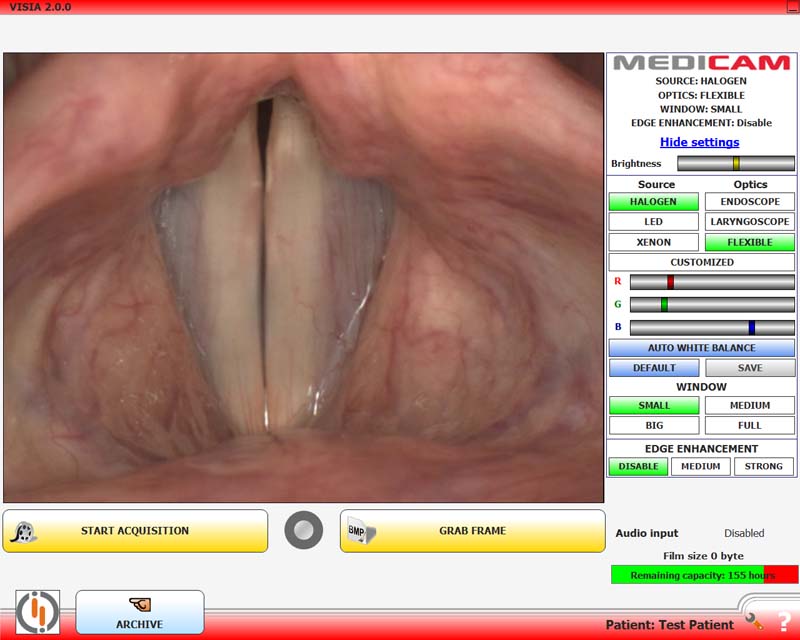Click the CUSTOMIZED button
Image resolution: width=800 pixels, height=640 pixels.
click(701, 262)
